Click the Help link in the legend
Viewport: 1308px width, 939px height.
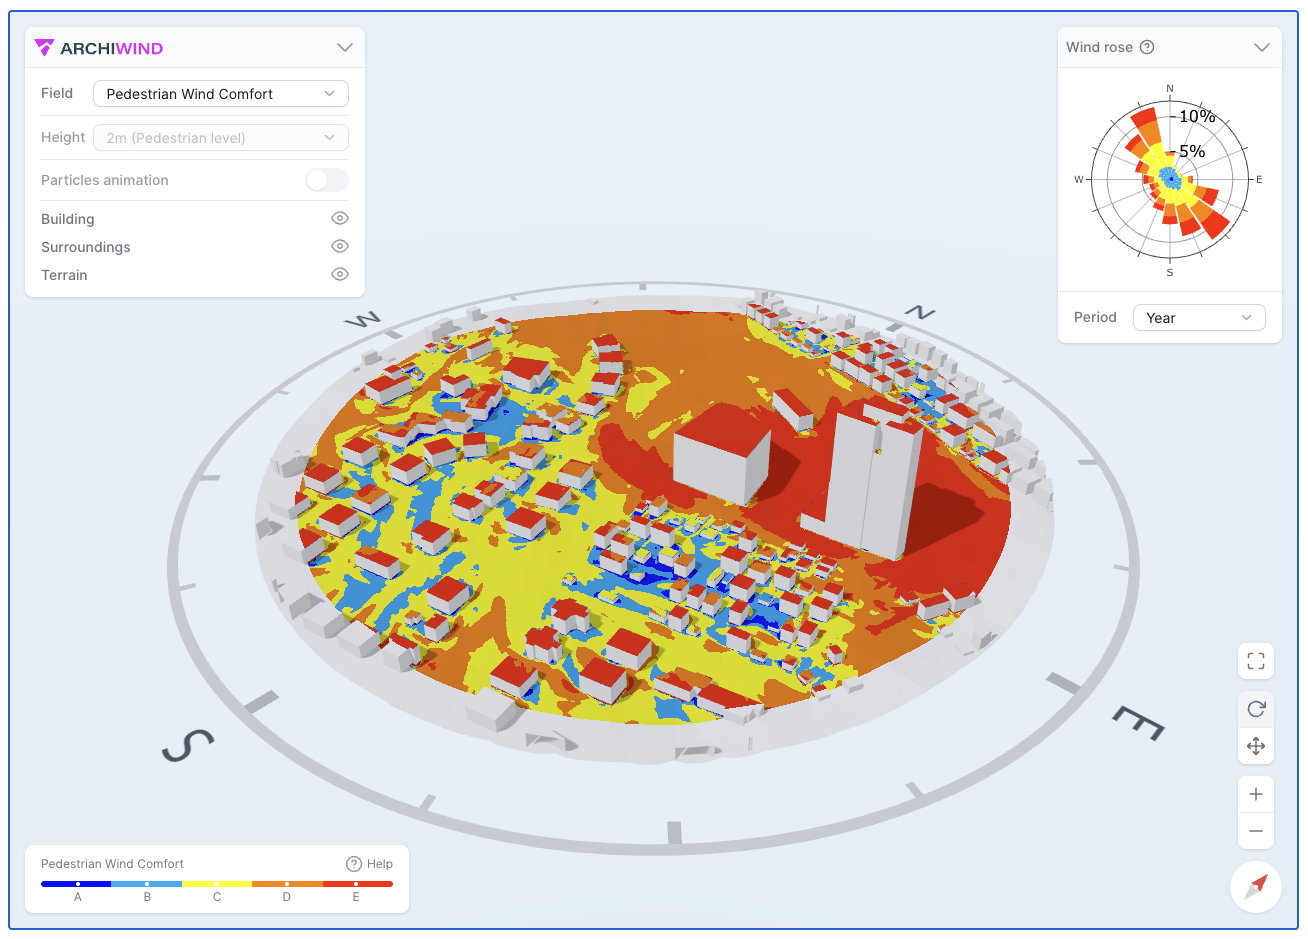tap(370, 863)
